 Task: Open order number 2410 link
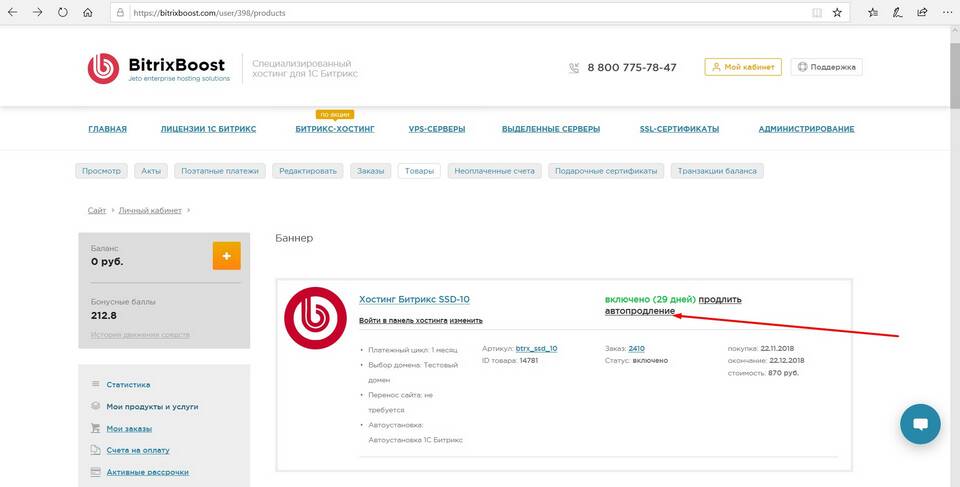click(637, 349)
